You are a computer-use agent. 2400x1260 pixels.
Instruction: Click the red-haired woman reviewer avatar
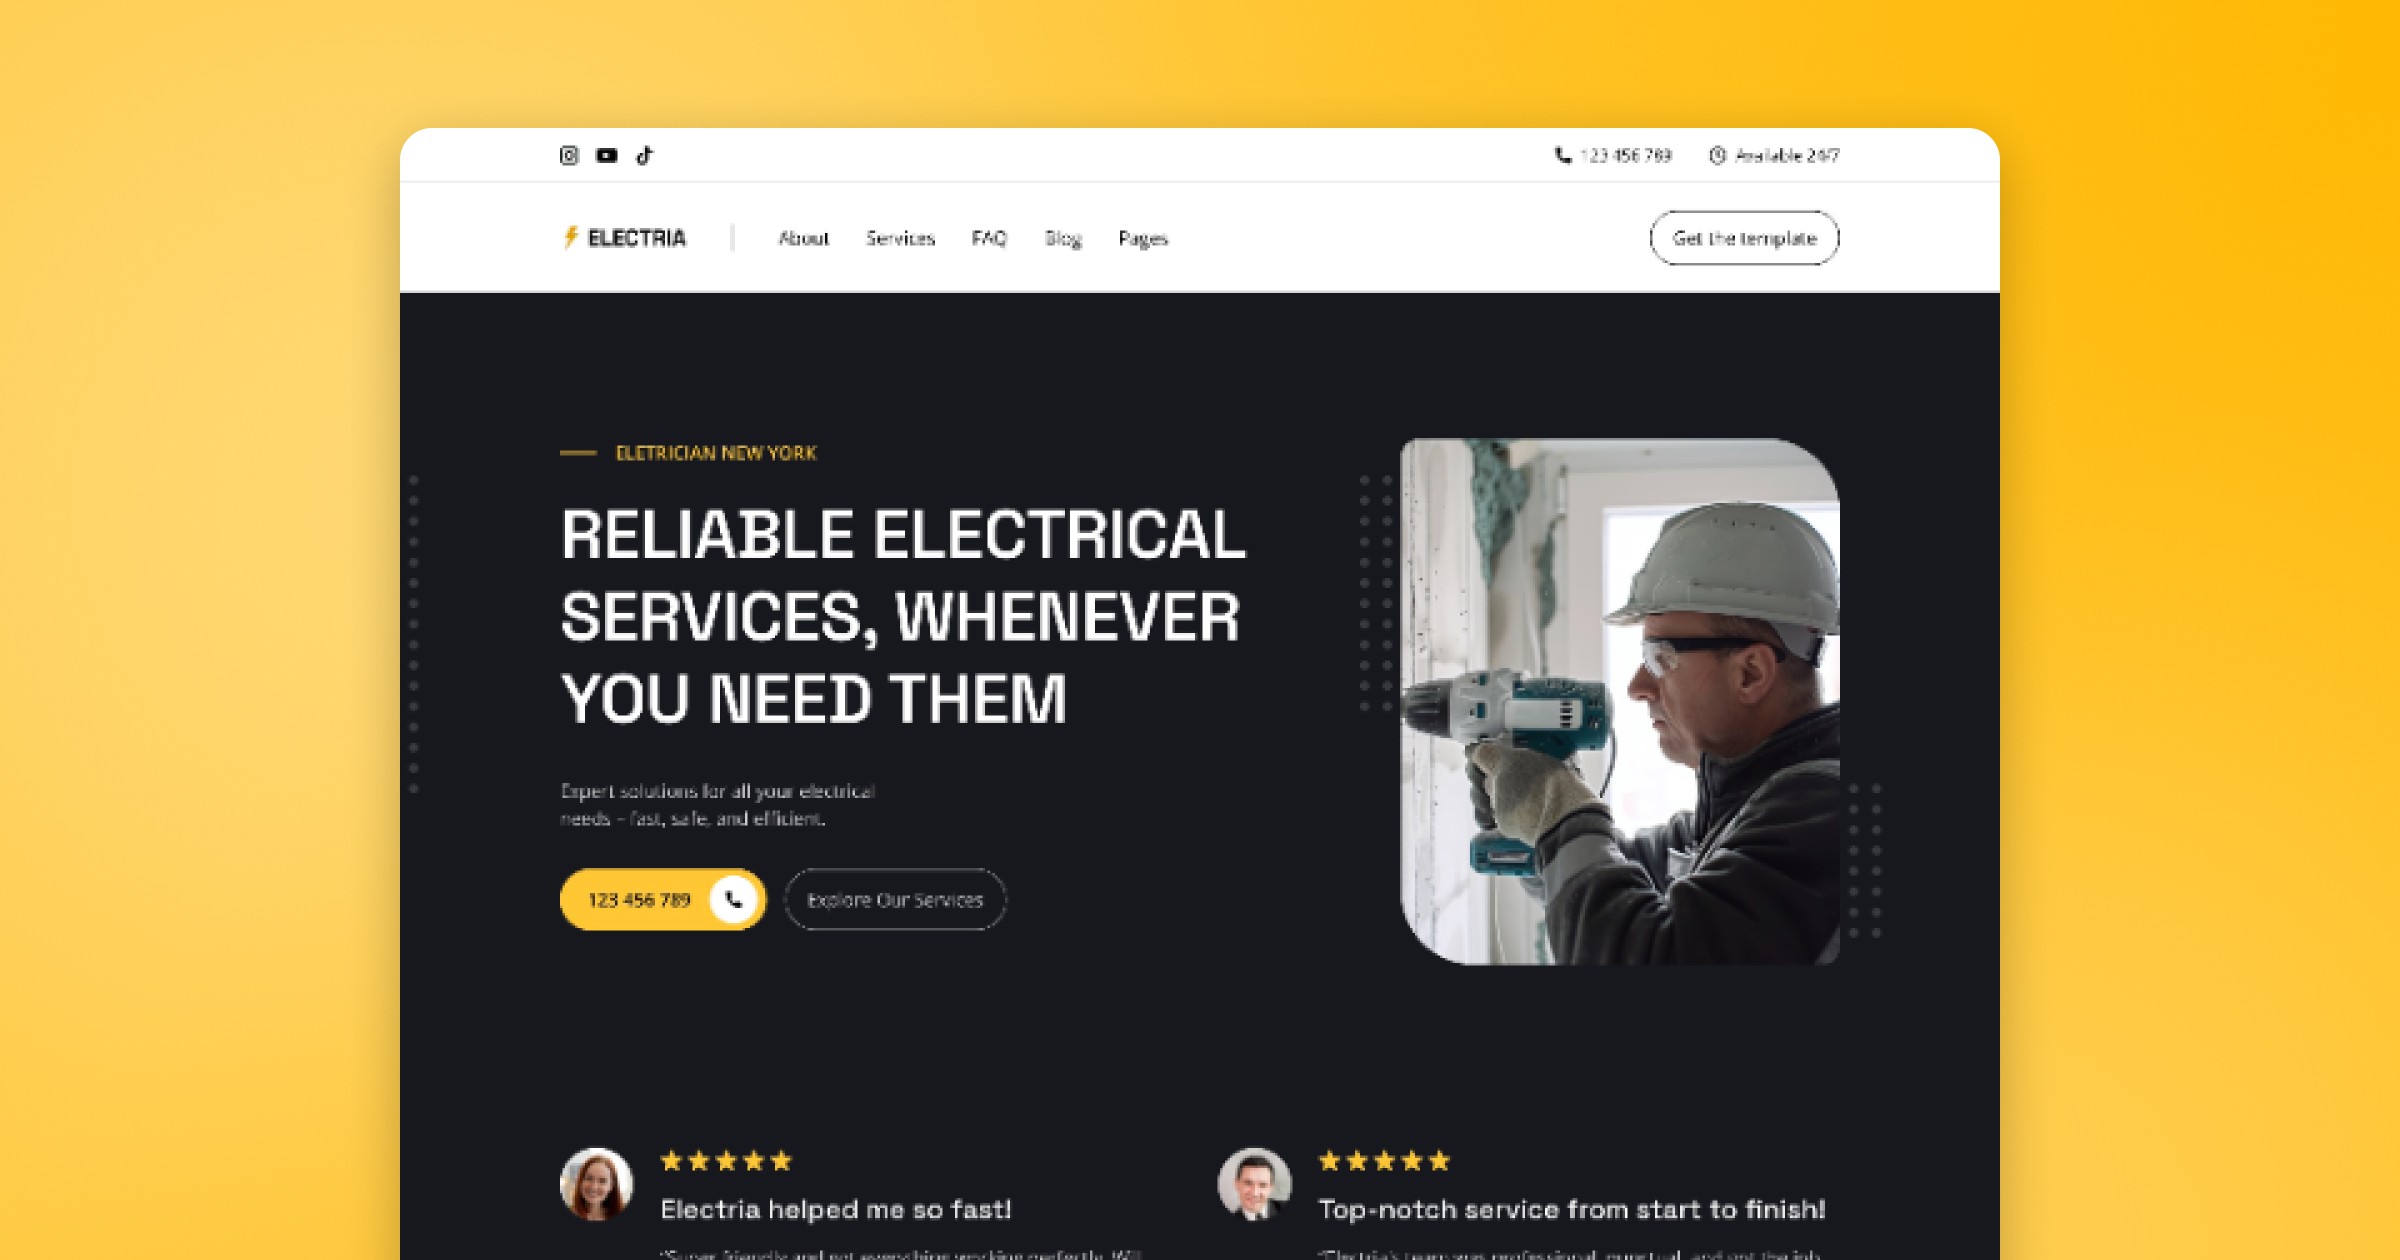(x=596, y=1184)
